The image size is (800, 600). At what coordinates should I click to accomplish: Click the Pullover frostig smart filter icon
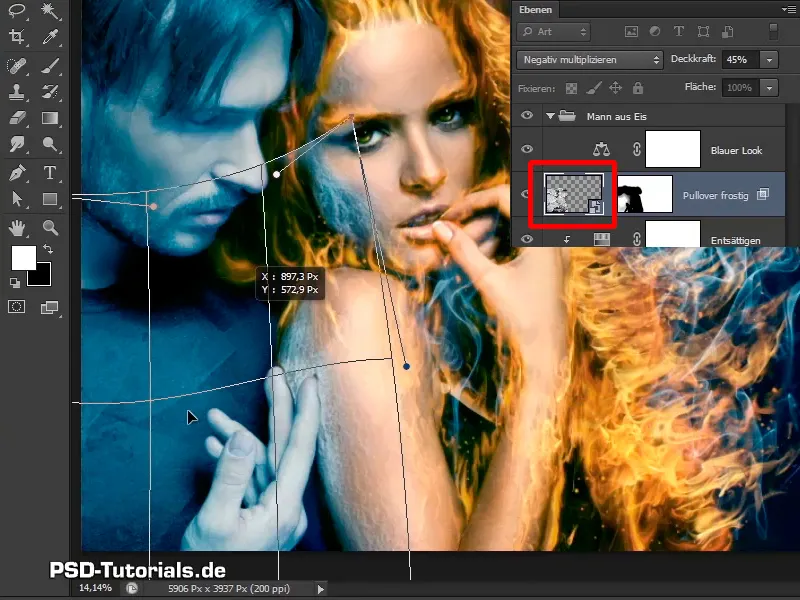coord(763,194)
